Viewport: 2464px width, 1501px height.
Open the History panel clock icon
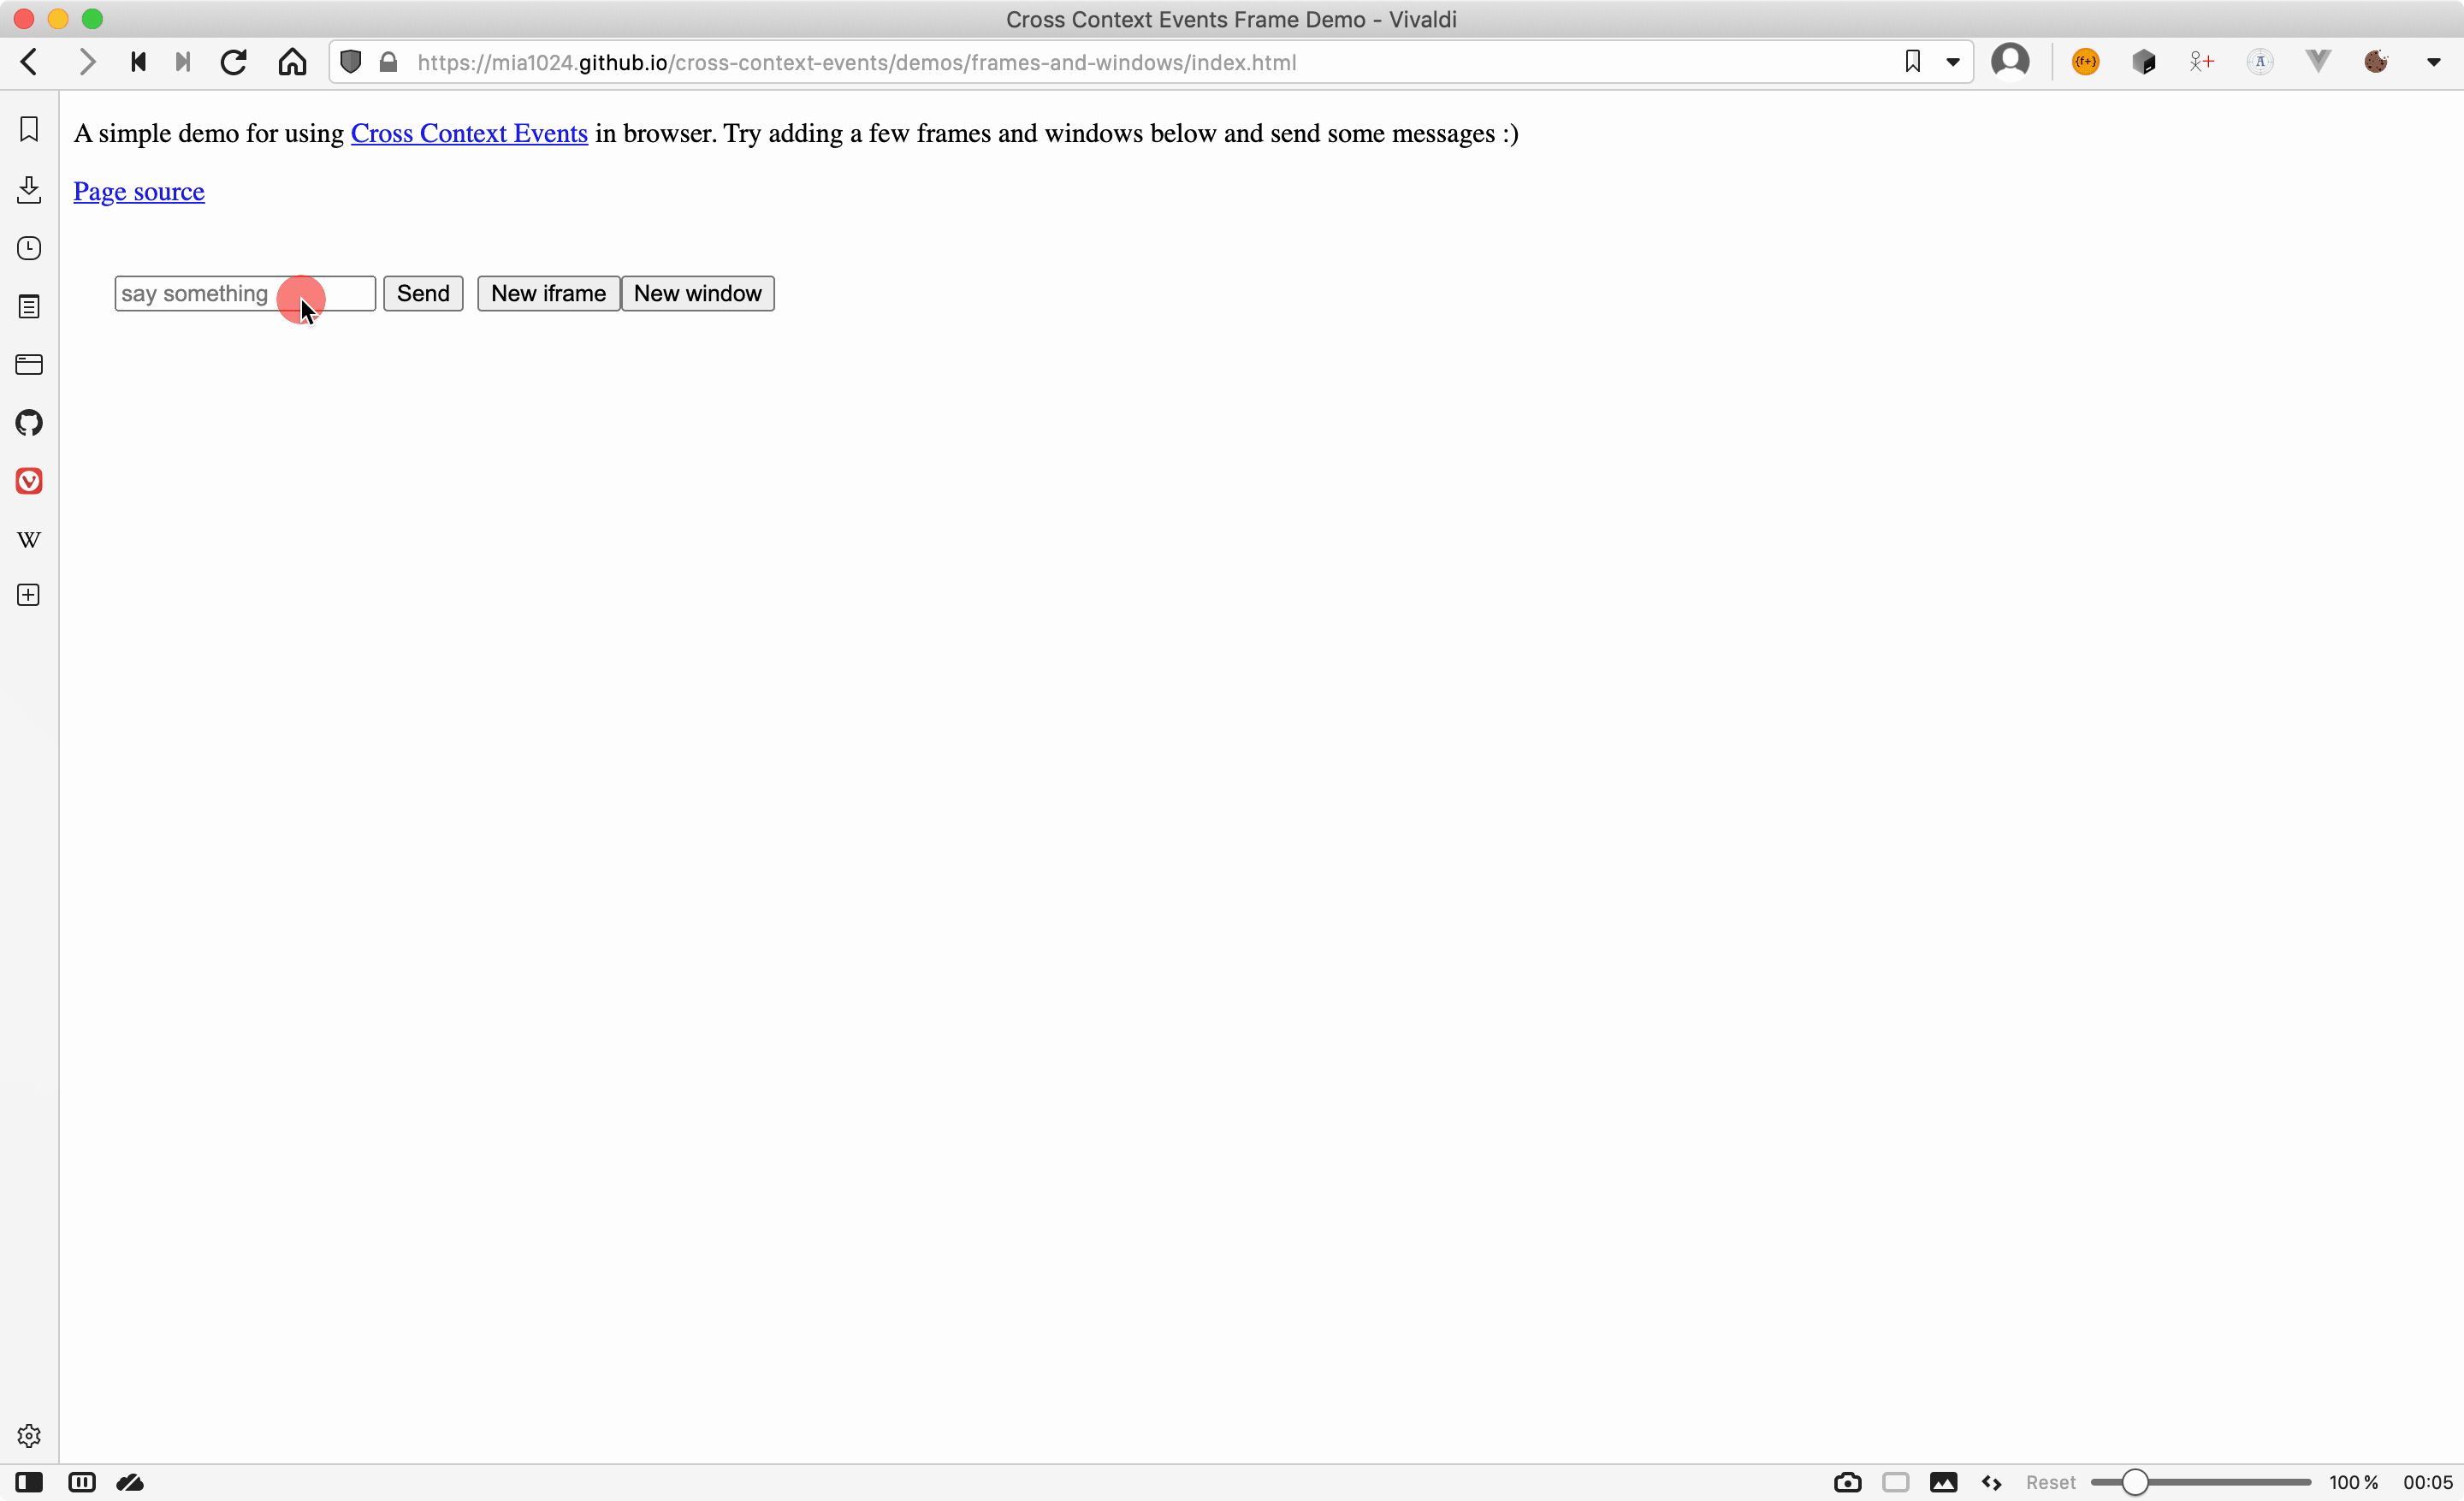[x=29, y=248]
